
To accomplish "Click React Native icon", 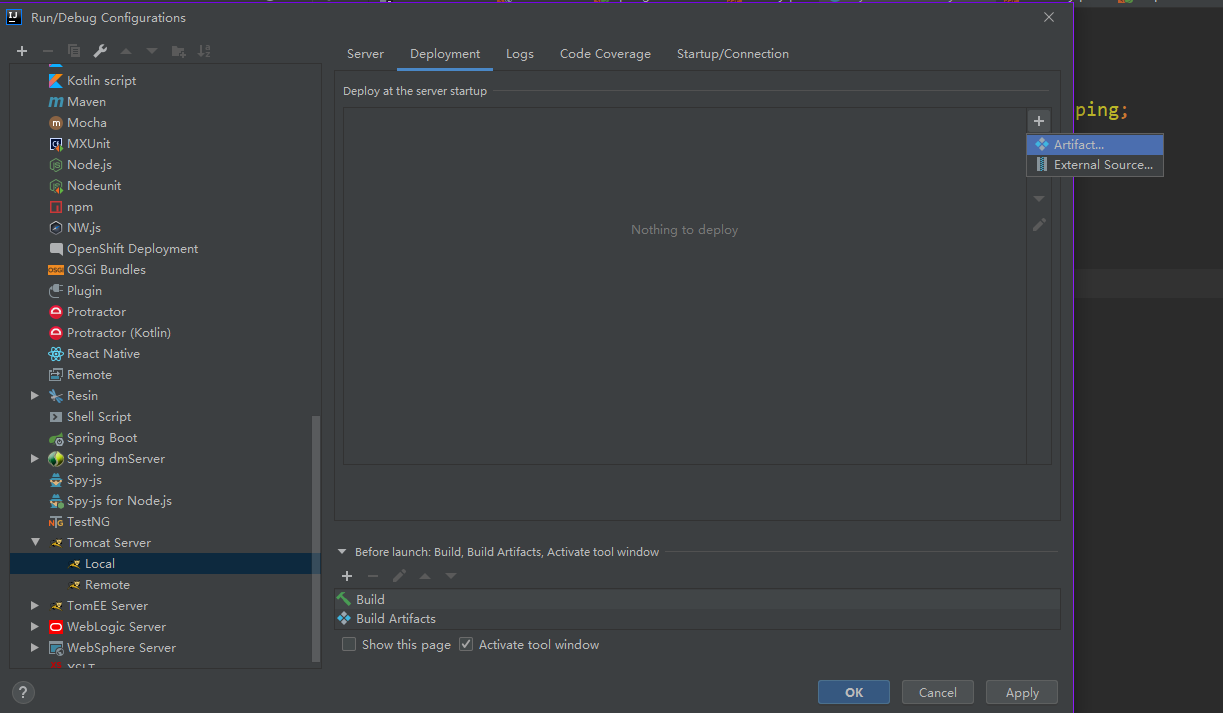I will (x=56, y=354).
